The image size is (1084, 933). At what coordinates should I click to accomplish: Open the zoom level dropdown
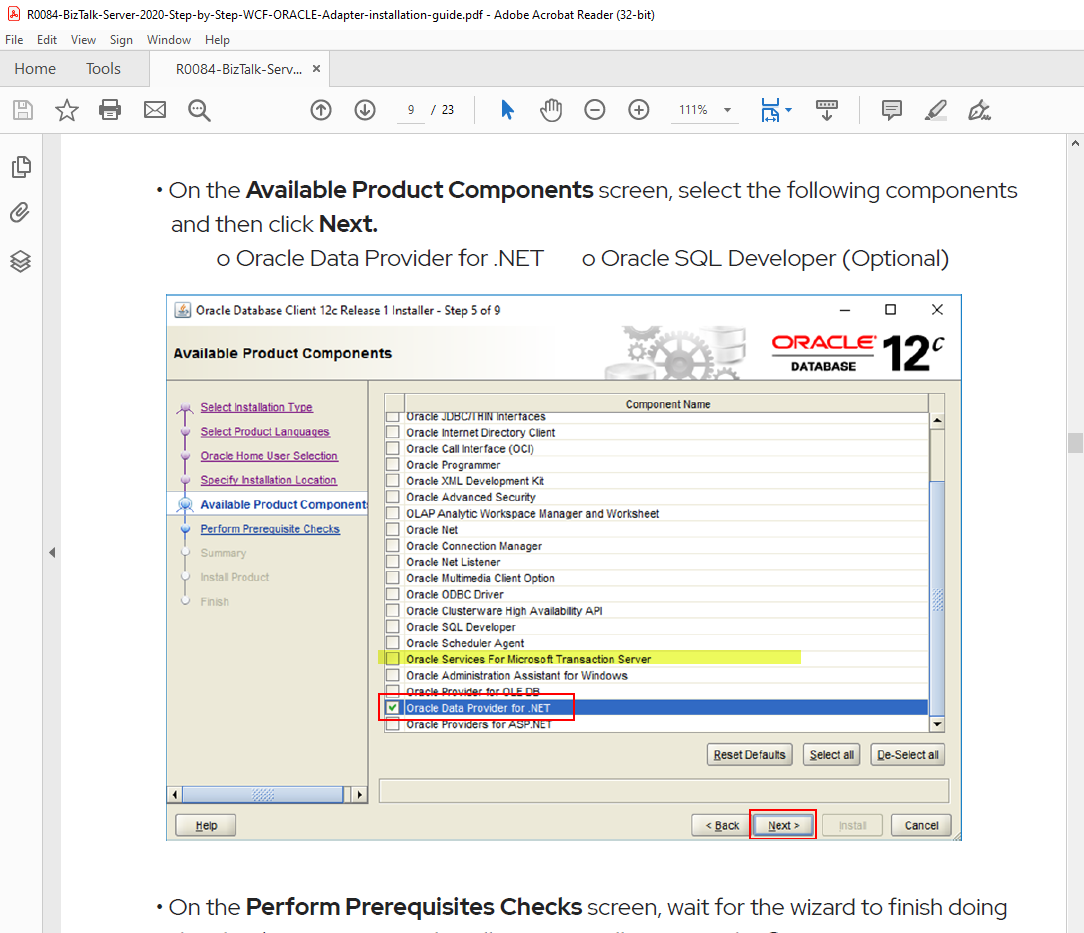coord(727,110)
